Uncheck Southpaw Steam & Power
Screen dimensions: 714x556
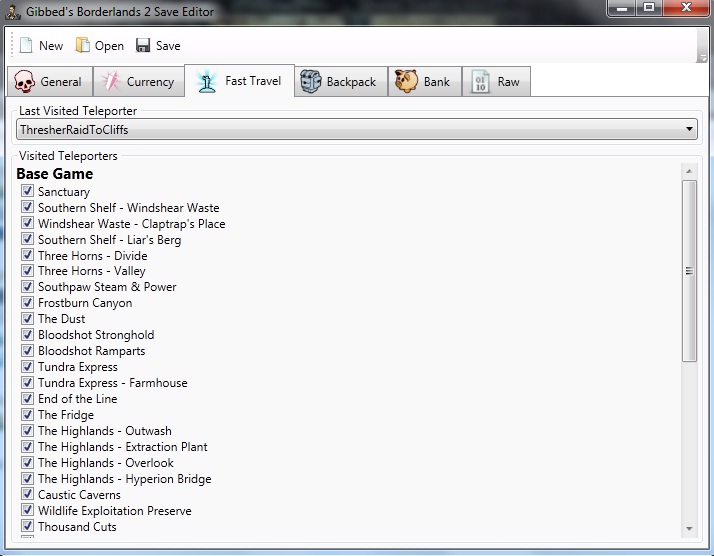click(27, 286)
